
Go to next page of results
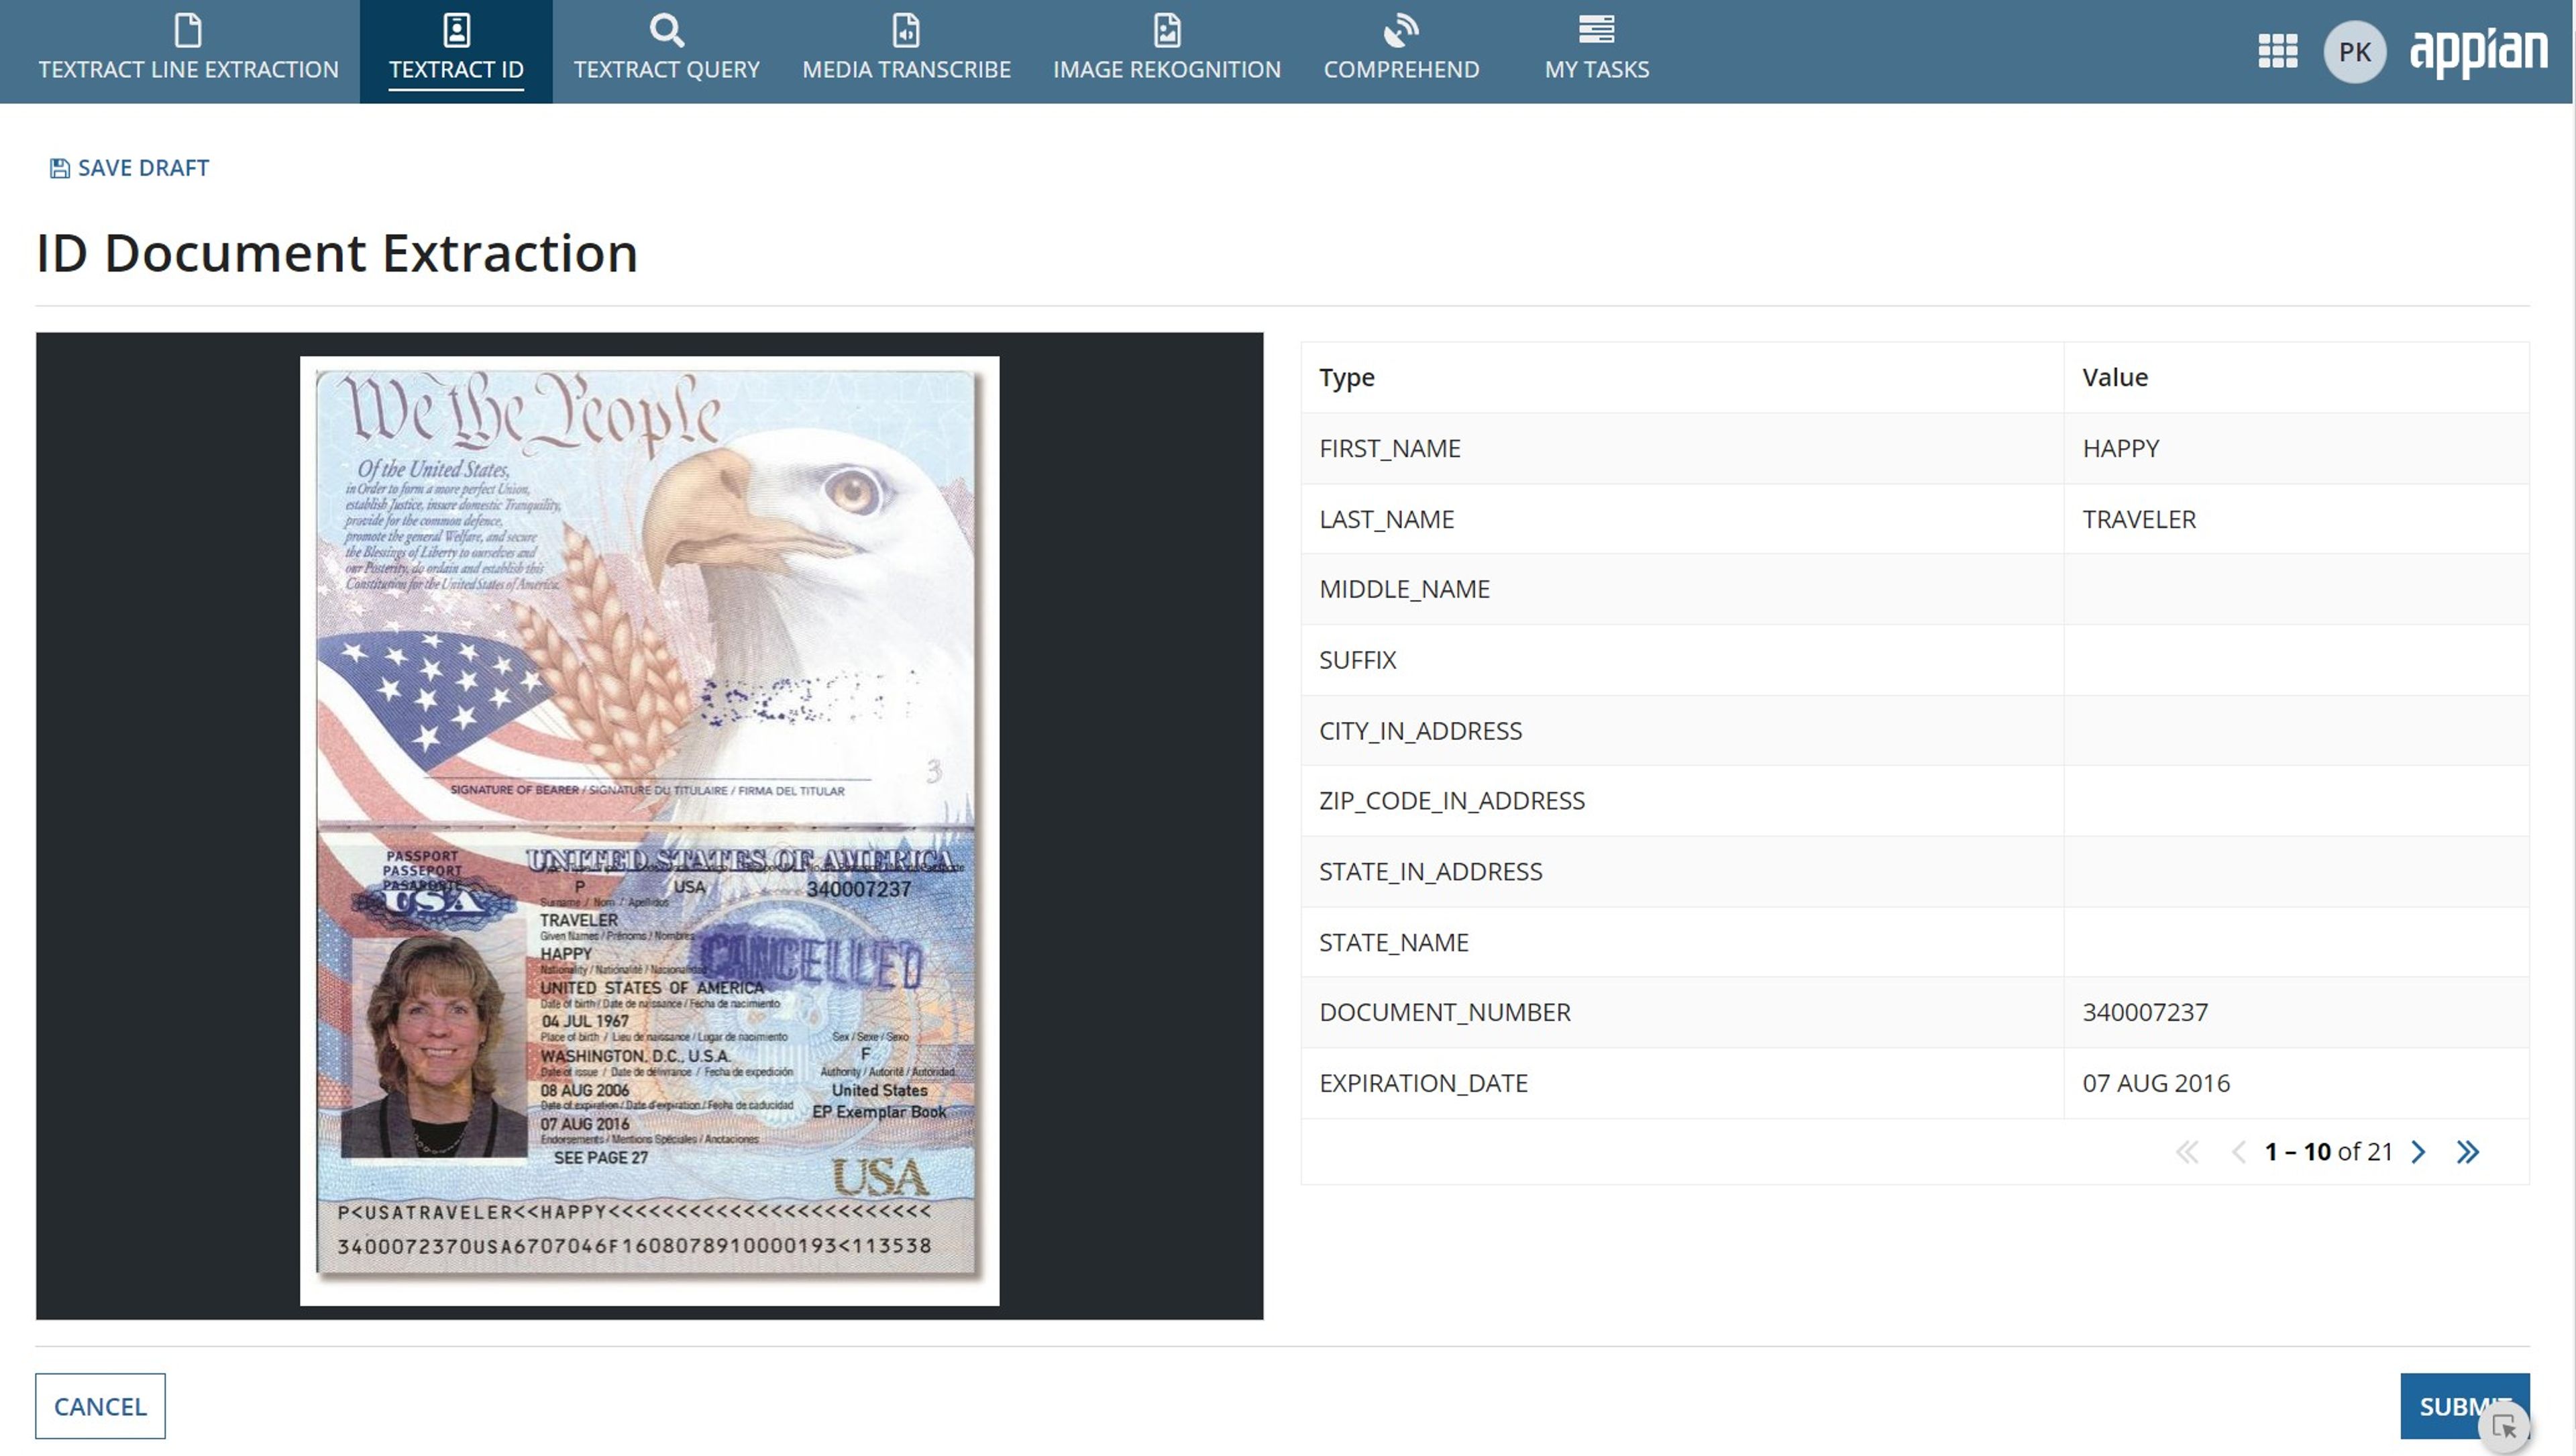coord(2419,1152)
